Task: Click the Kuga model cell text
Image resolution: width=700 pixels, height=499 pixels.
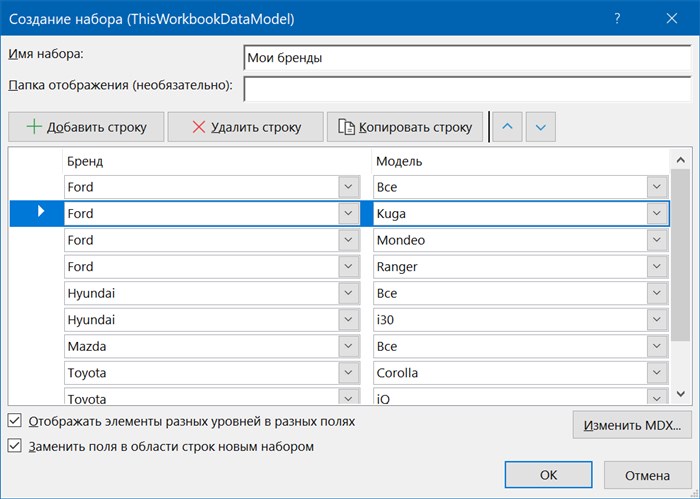Action: click(391, 214)
